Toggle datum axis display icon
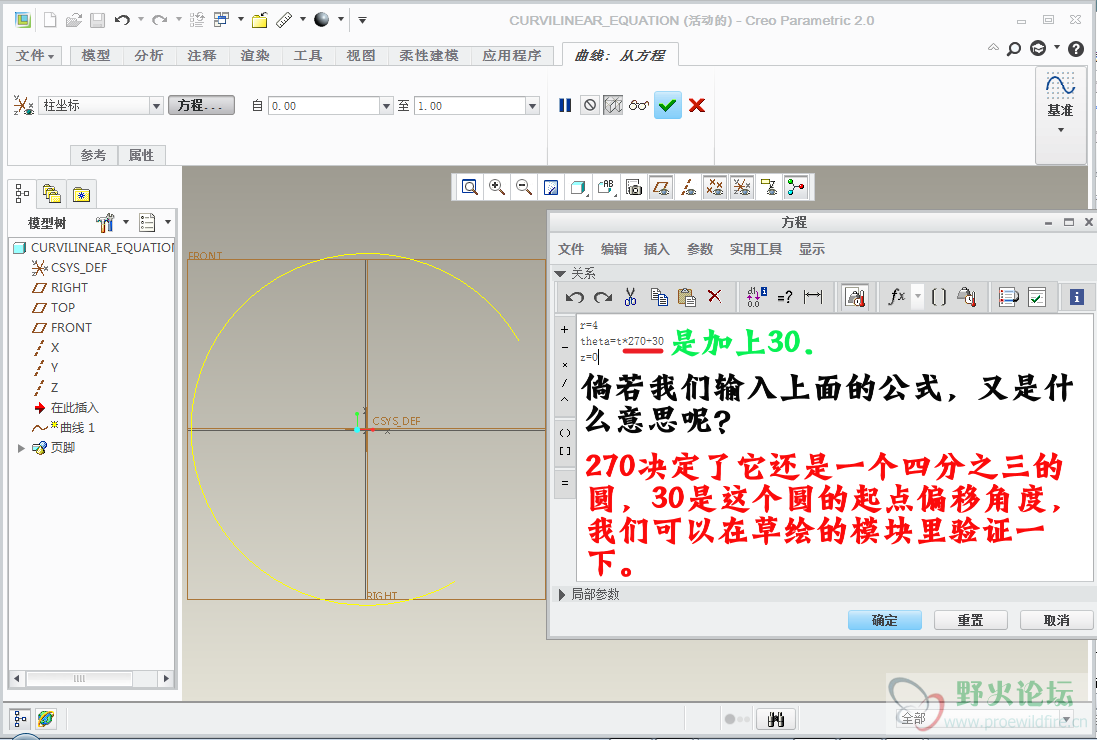This screenshot has height=740, width=1097. click(x=688, y=187)
